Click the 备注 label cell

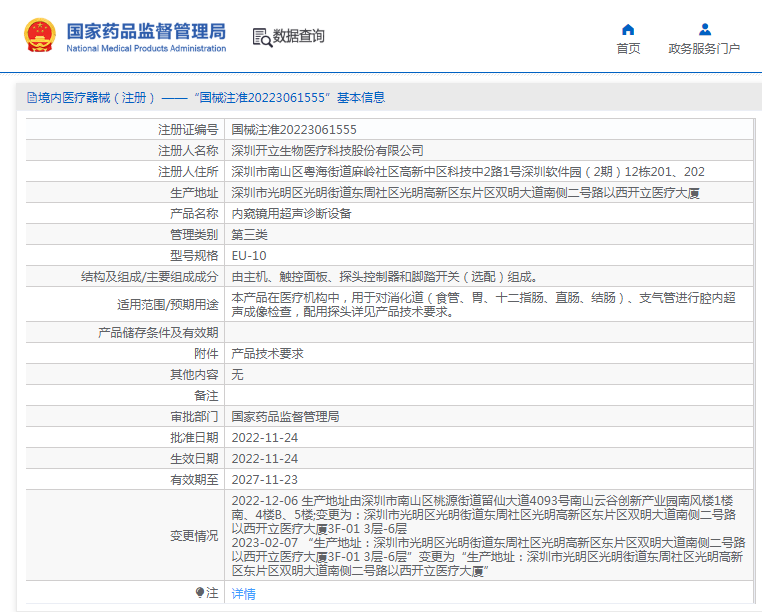click(125, 396)
